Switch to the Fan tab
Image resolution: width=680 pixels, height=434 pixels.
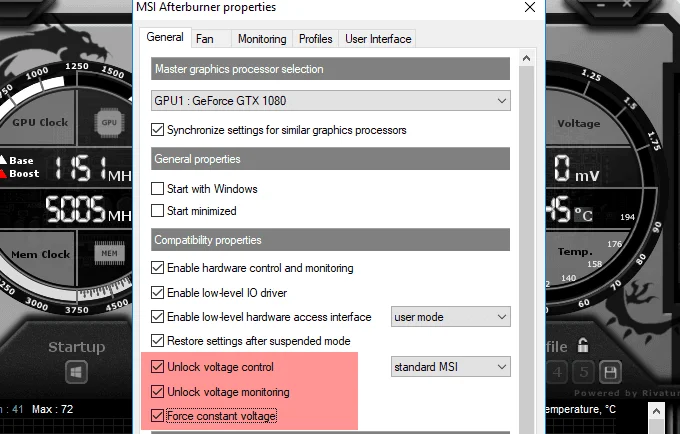[205, 39]
